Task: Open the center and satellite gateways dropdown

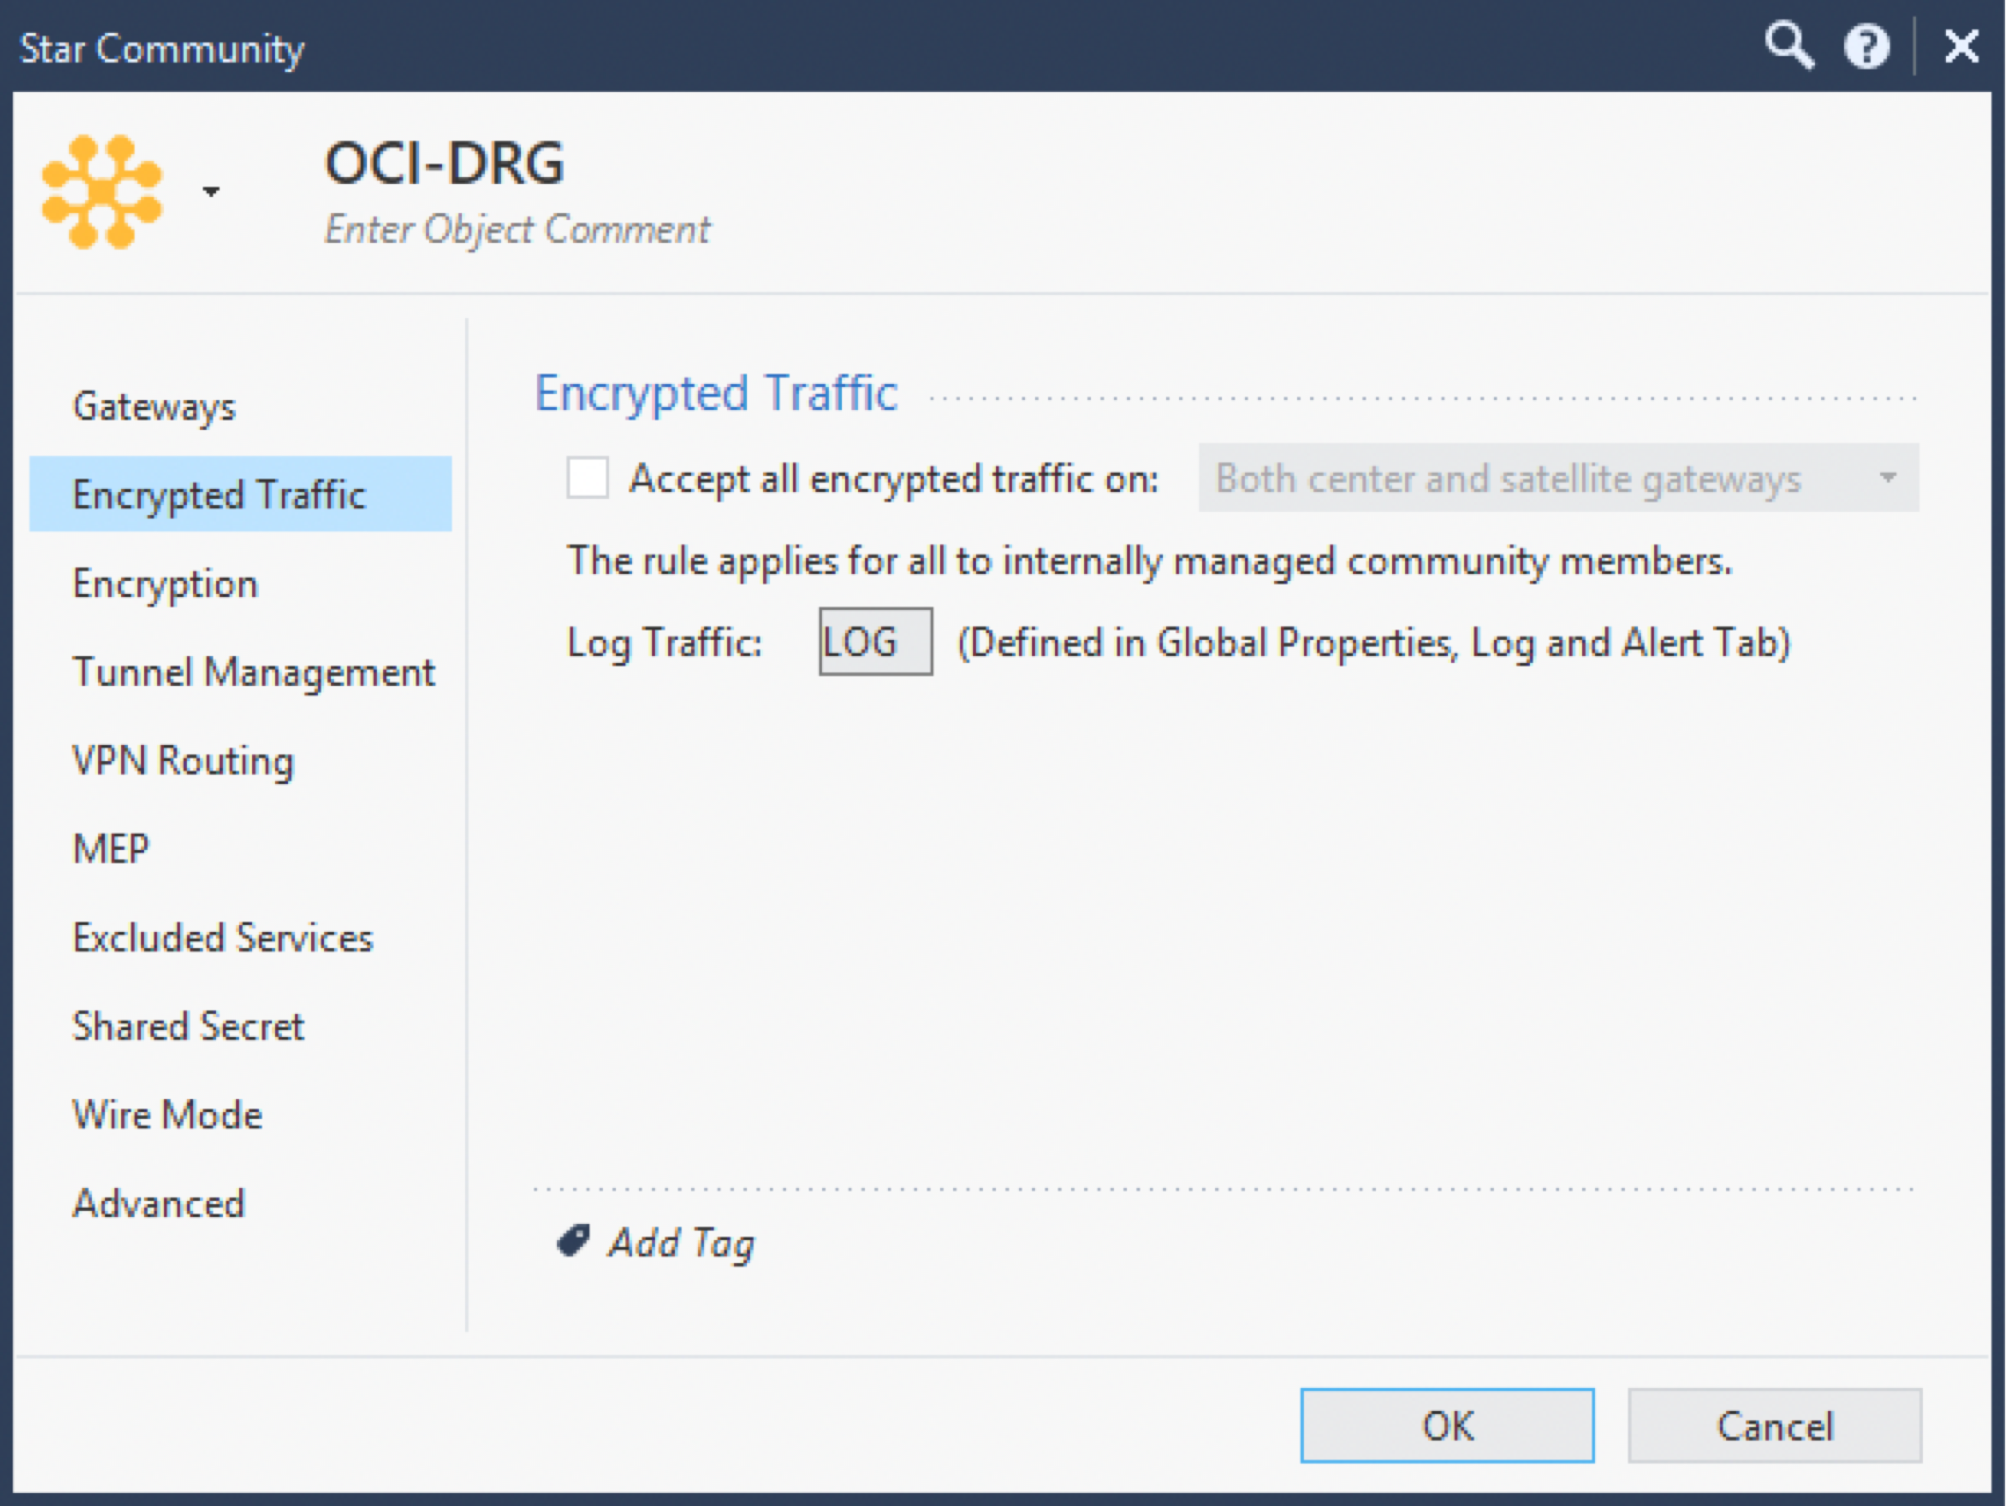Action: tap(1557, 478)
